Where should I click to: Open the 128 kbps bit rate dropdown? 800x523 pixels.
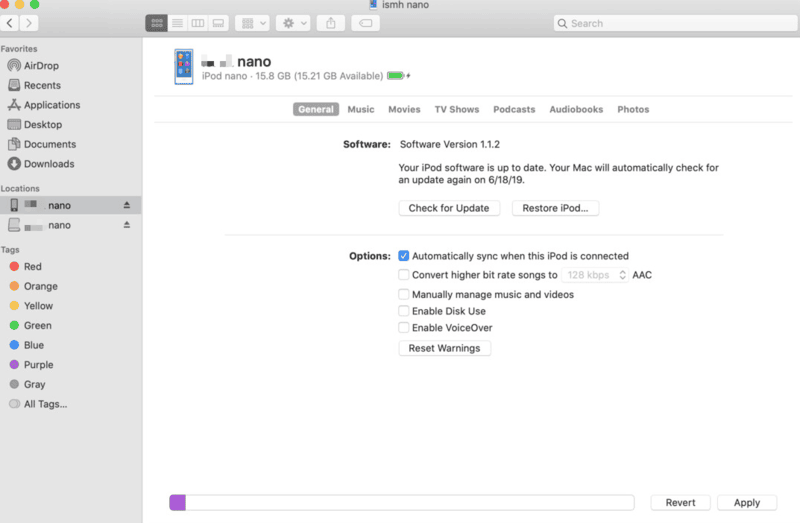click(x=595, y=275)
